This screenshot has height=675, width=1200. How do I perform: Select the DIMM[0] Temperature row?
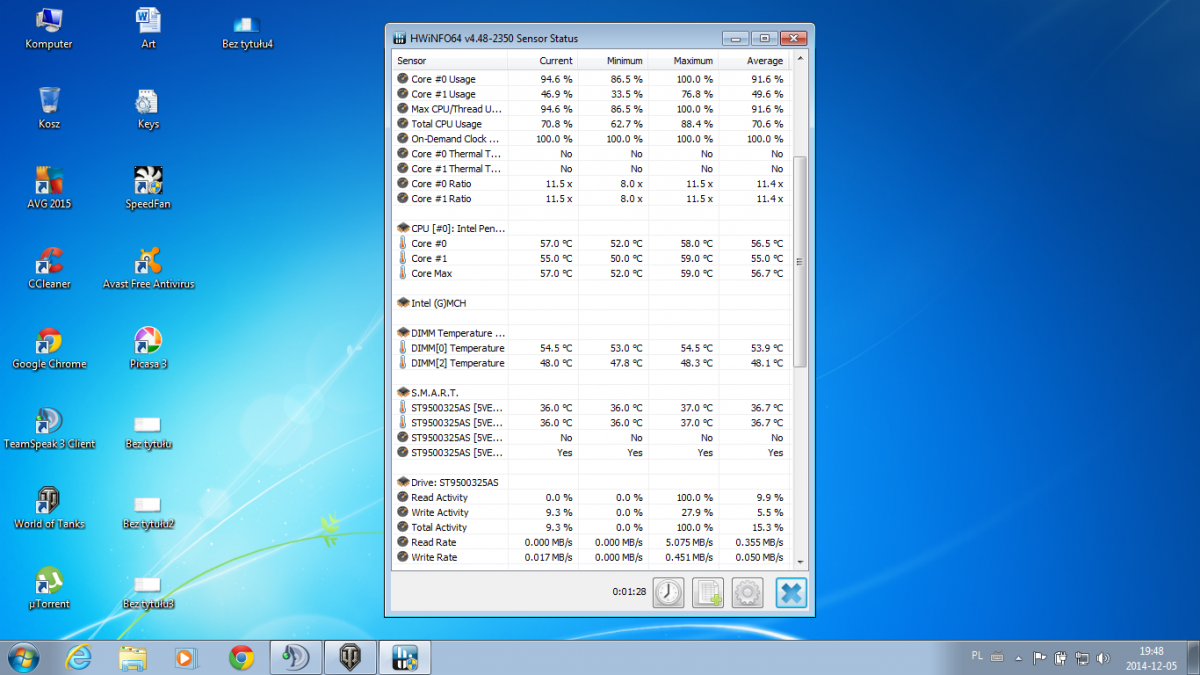591,348
